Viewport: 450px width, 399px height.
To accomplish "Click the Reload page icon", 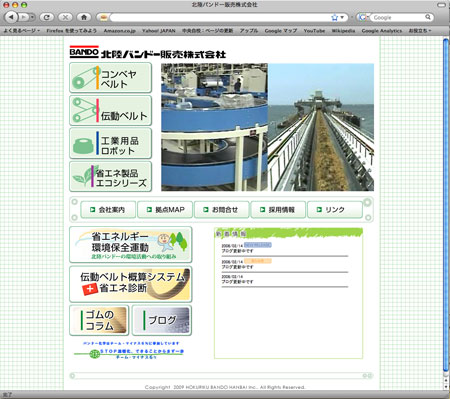I will point(47,17).
